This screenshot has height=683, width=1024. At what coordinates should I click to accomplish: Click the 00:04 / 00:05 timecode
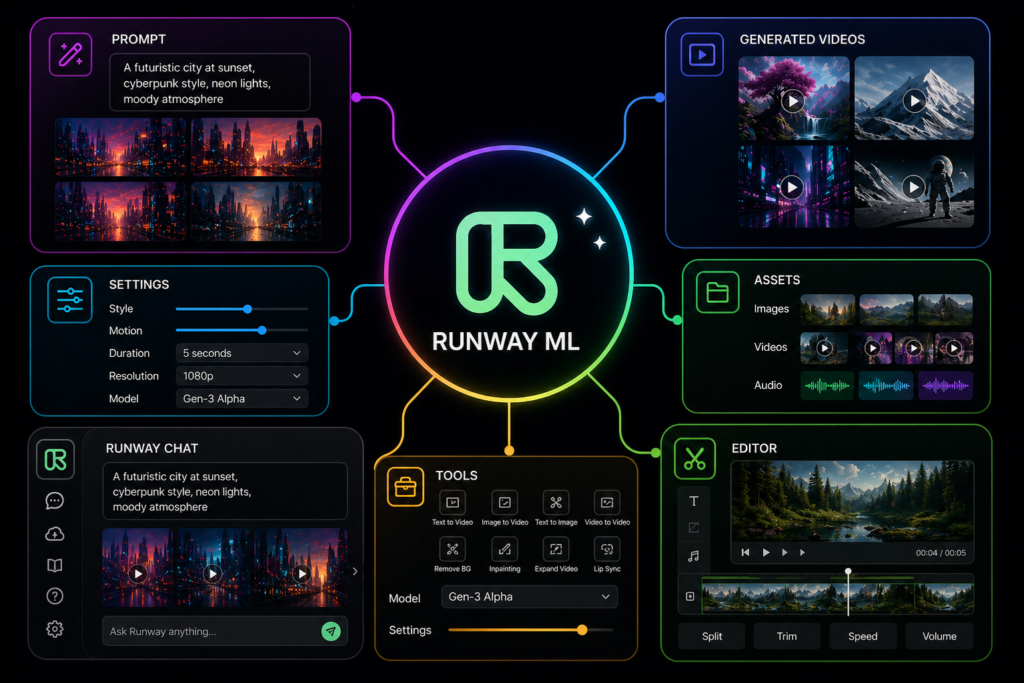click(x=940, y=553)
